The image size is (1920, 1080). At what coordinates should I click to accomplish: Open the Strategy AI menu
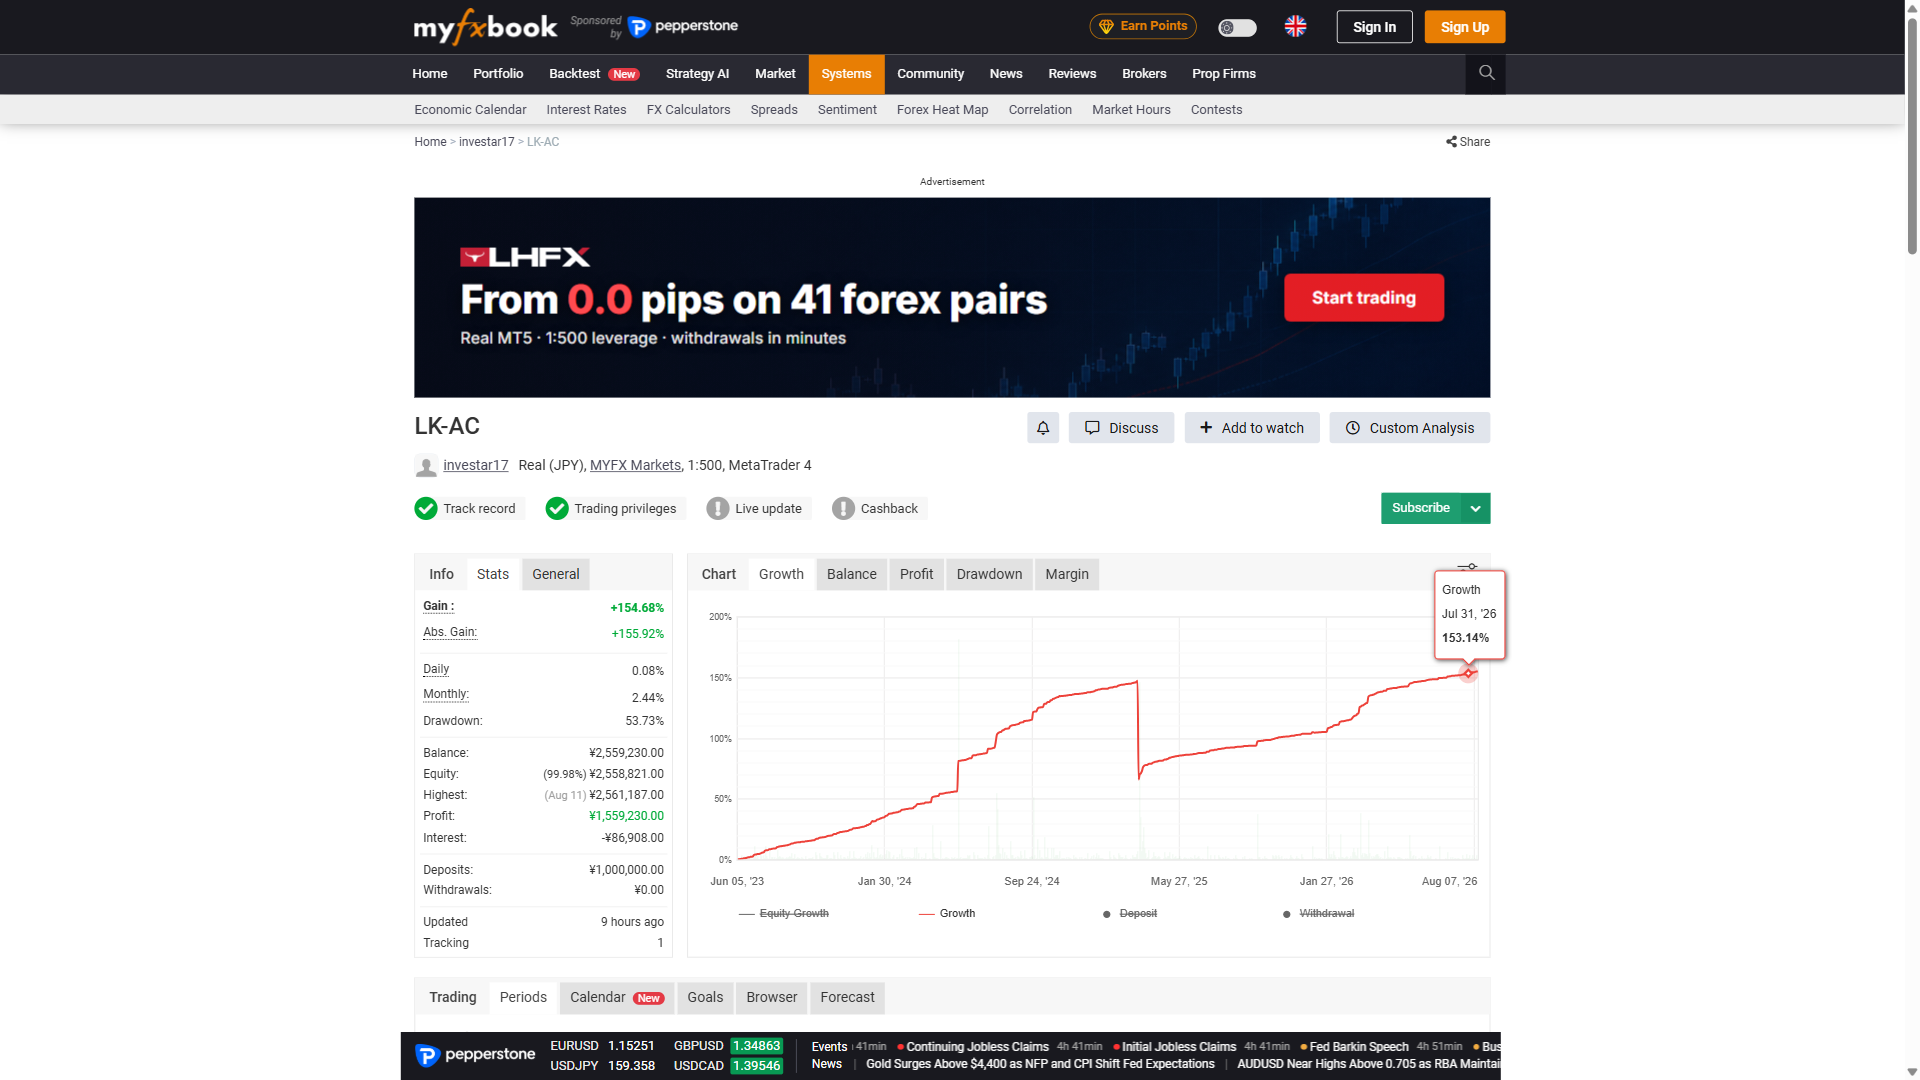click(697, 74)
